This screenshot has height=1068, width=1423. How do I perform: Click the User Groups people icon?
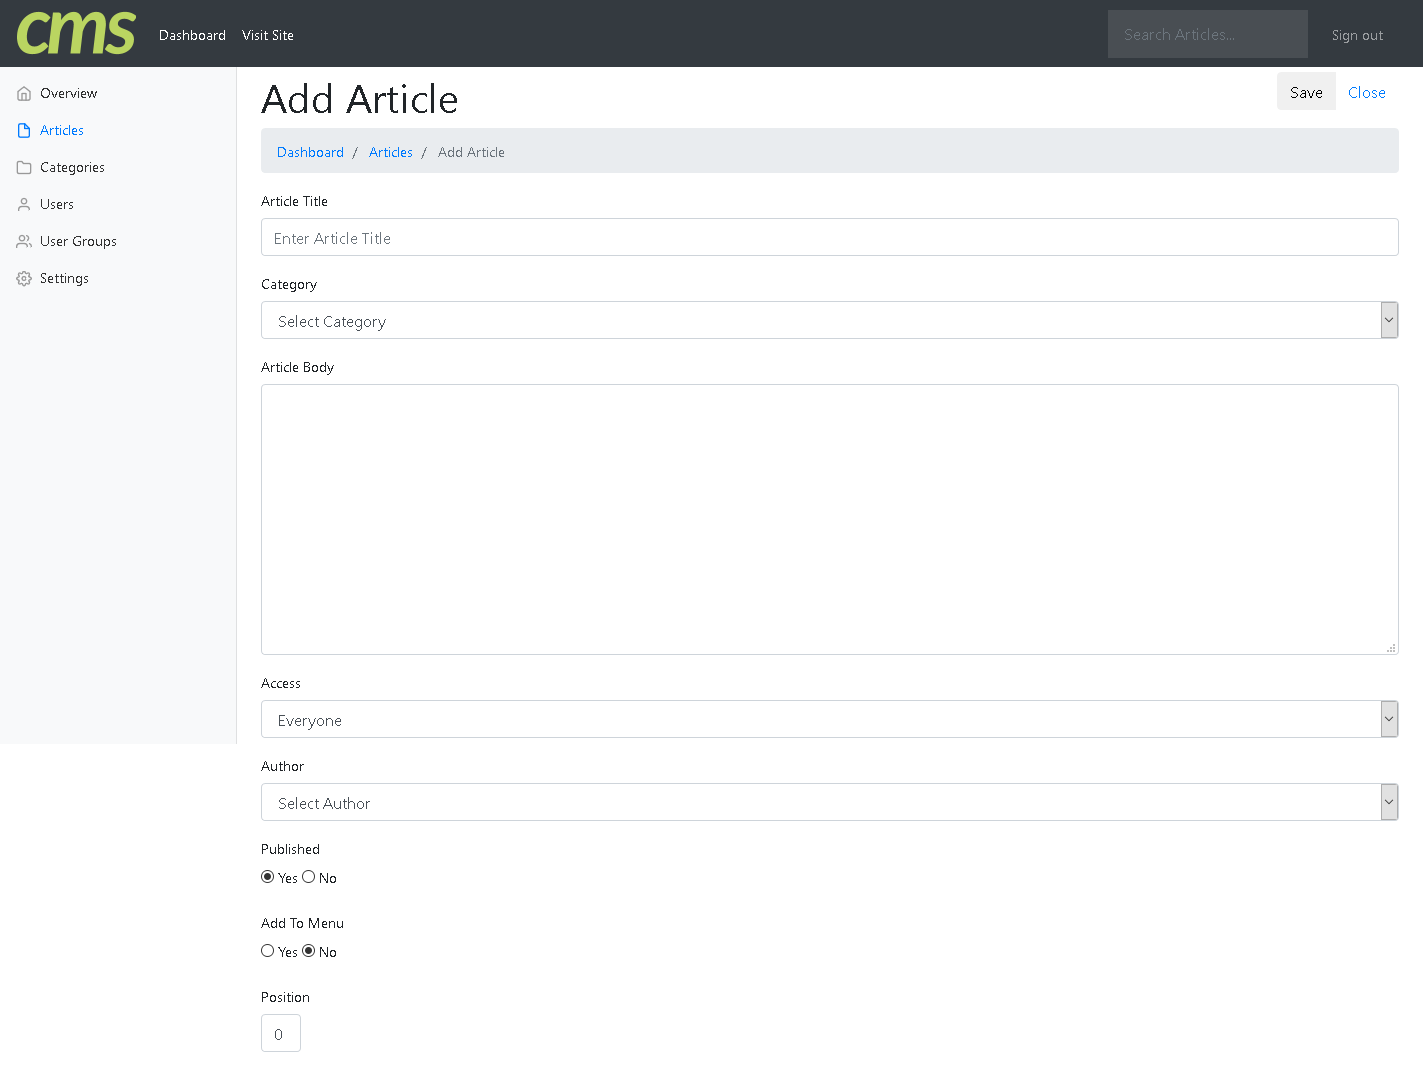(x=24, y=242)
